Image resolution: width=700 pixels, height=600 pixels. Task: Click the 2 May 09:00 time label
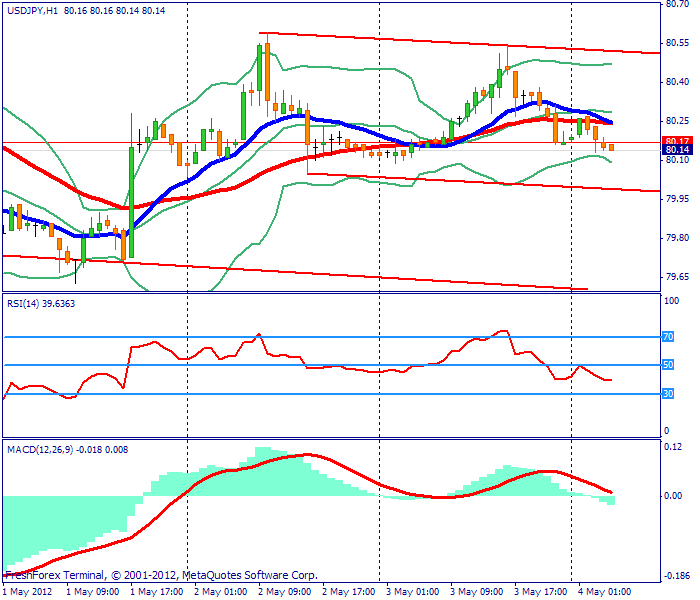pos(284,592)
